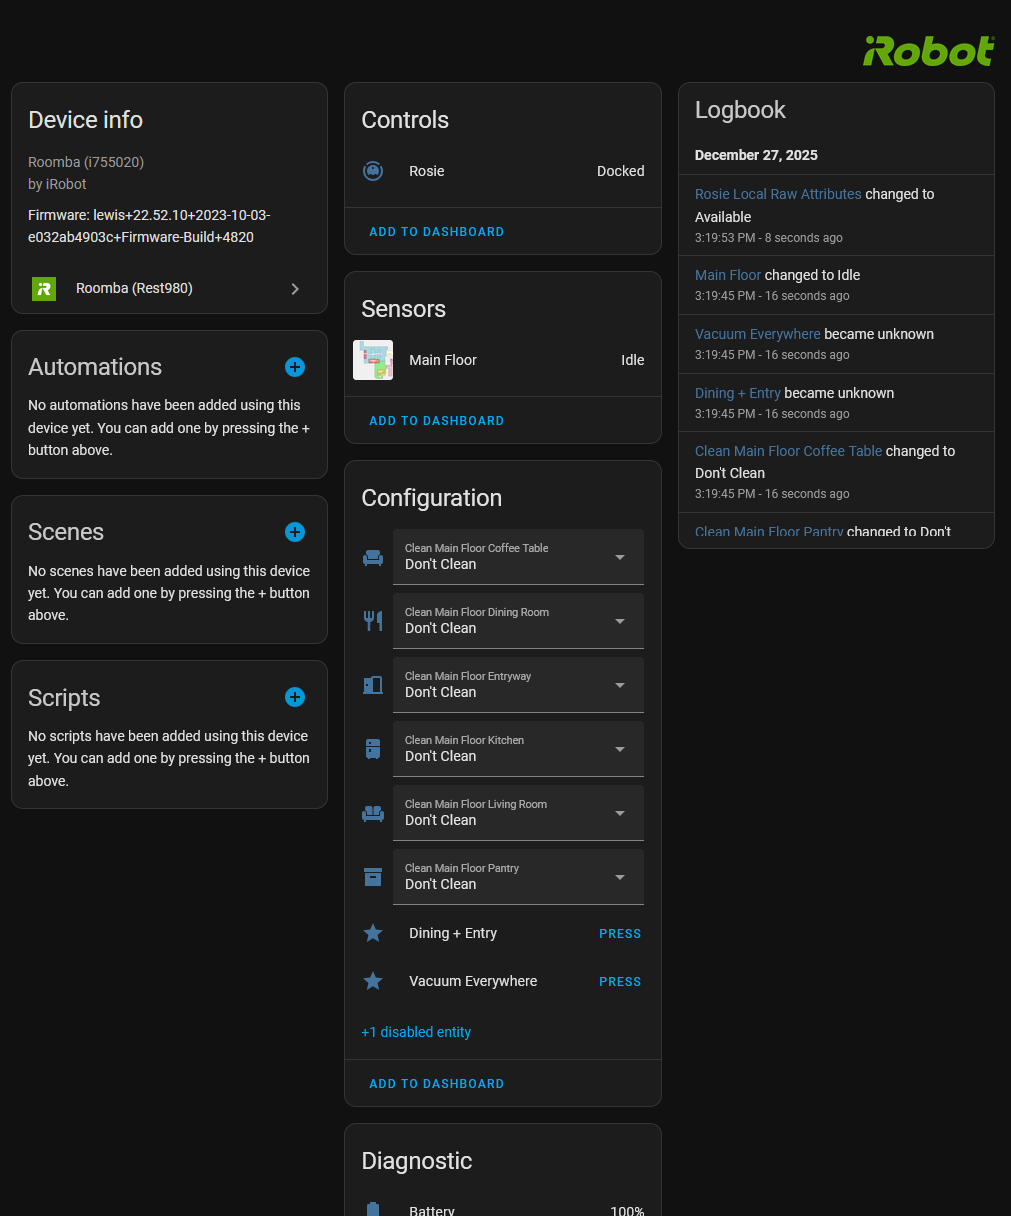Click the '3:19:53 PM - 8 seconds ago' timestamp
This screenshot has width=1011, height=1216.
[769, 238]
